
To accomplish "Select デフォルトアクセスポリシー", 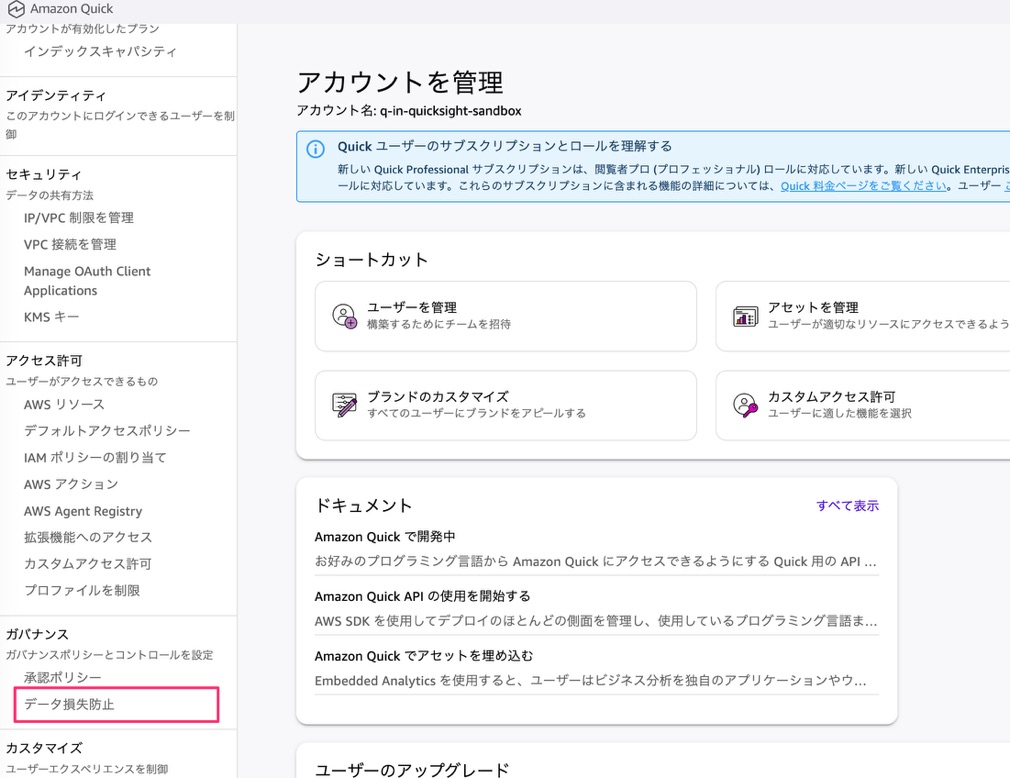I will [x=107, y=431].
